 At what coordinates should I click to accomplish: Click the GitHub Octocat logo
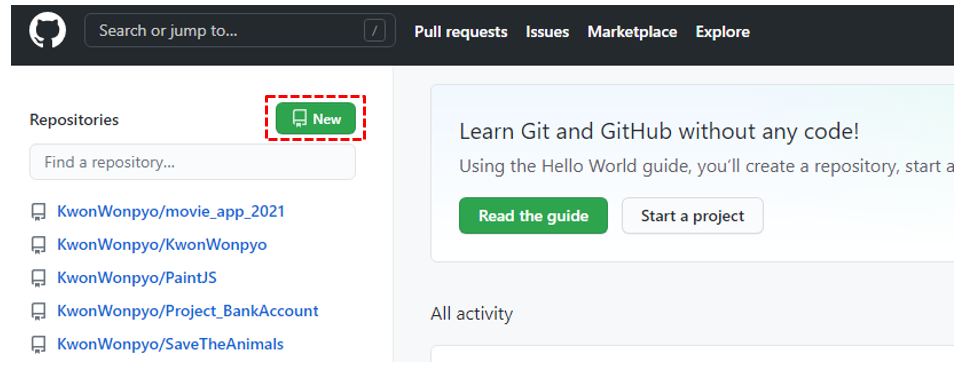click(x=47, y=31)
